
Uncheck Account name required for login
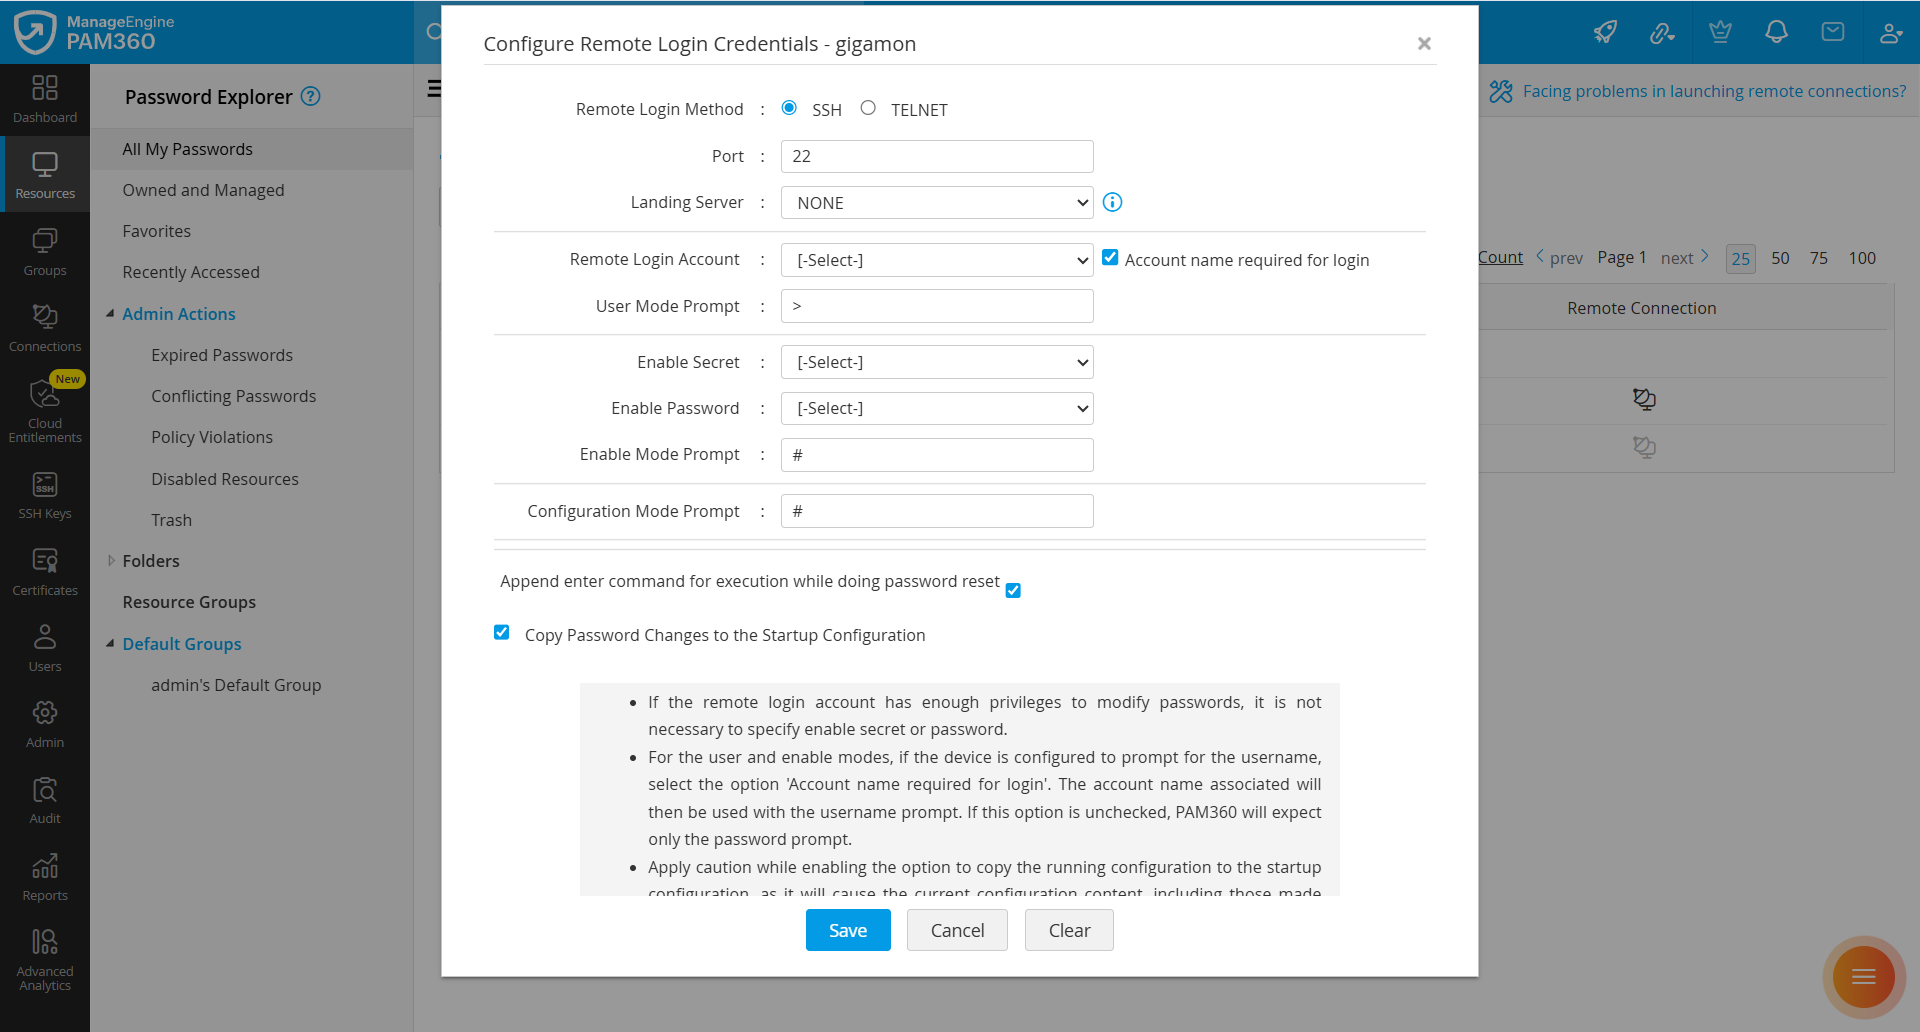click(1110, 256)
